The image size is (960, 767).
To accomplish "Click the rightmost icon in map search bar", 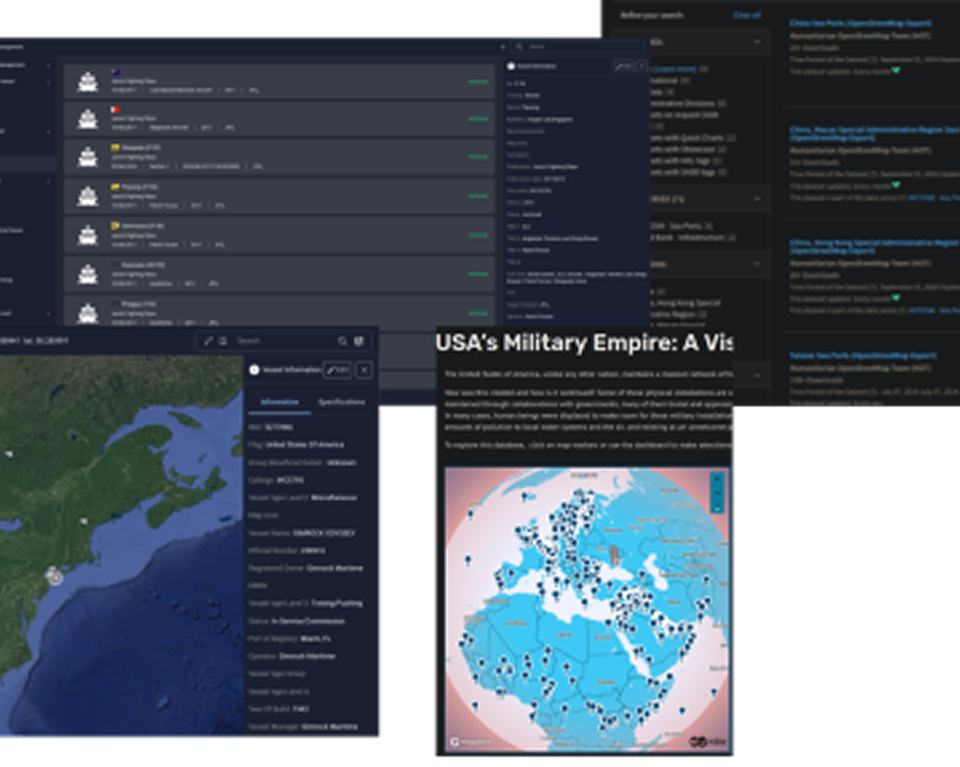I will 359,341.
